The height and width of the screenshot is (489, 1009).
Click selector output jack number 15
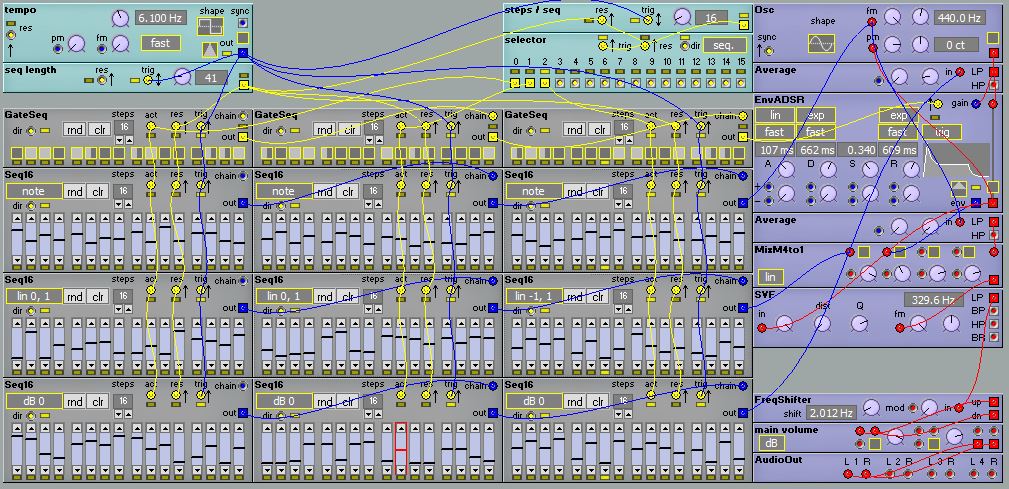[741, 83]
